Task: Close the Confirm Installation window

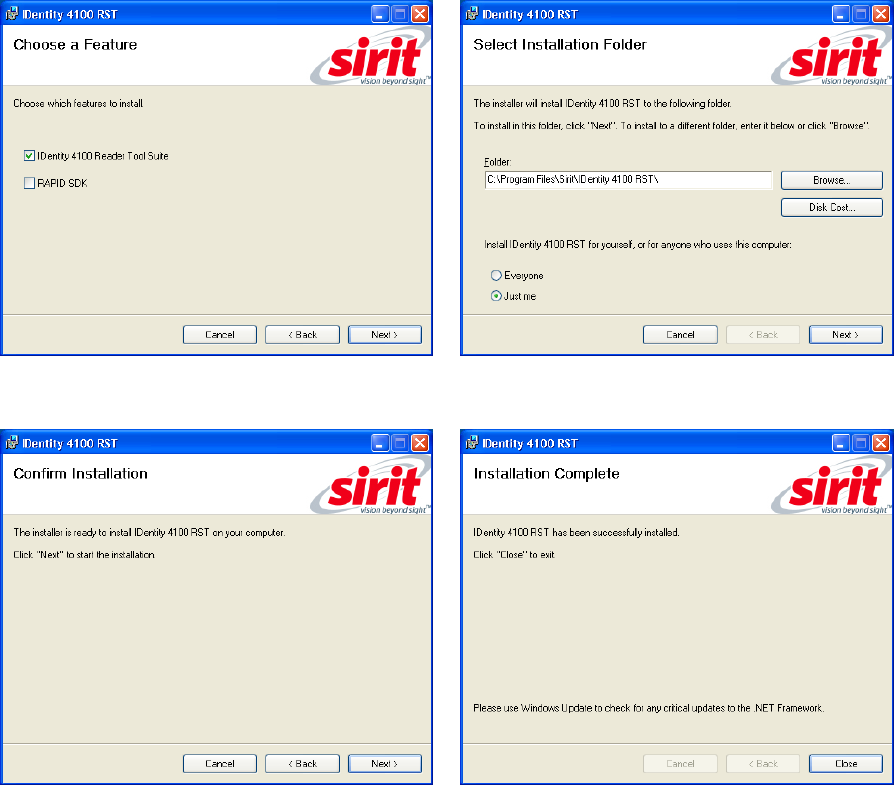Action: tap(420, 442)
